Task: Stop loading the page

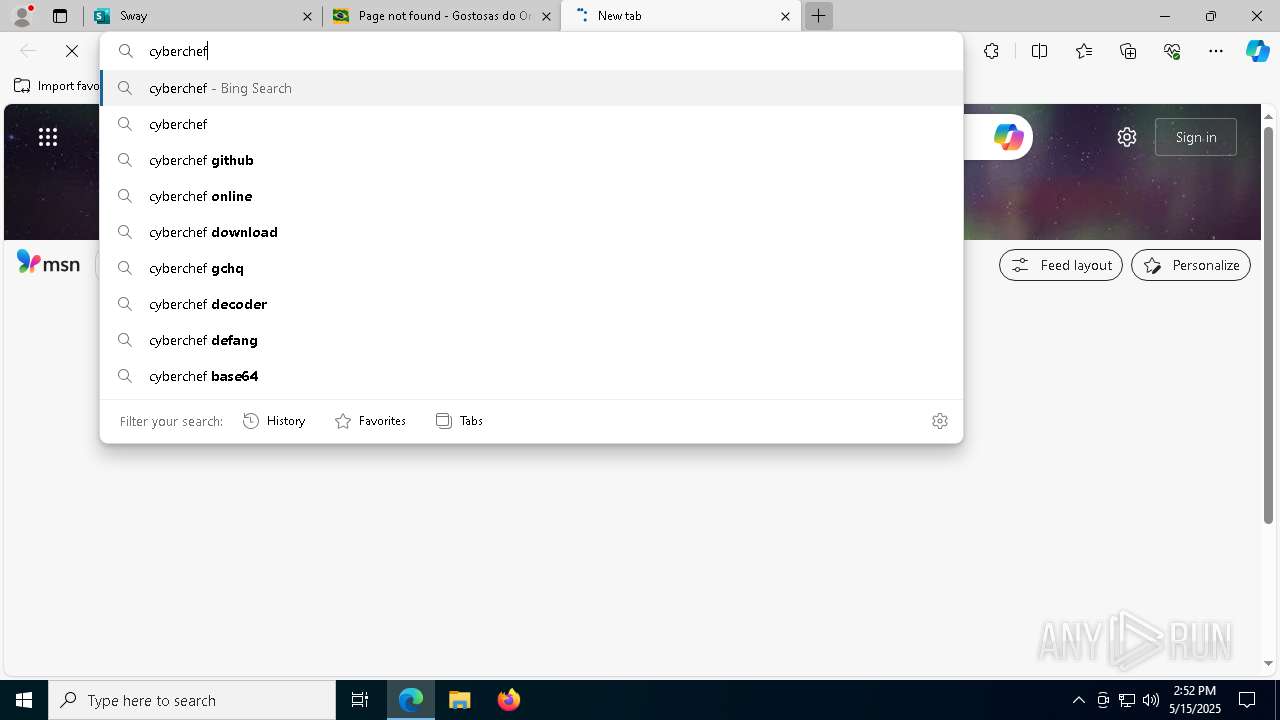Action: pos(72,51)
